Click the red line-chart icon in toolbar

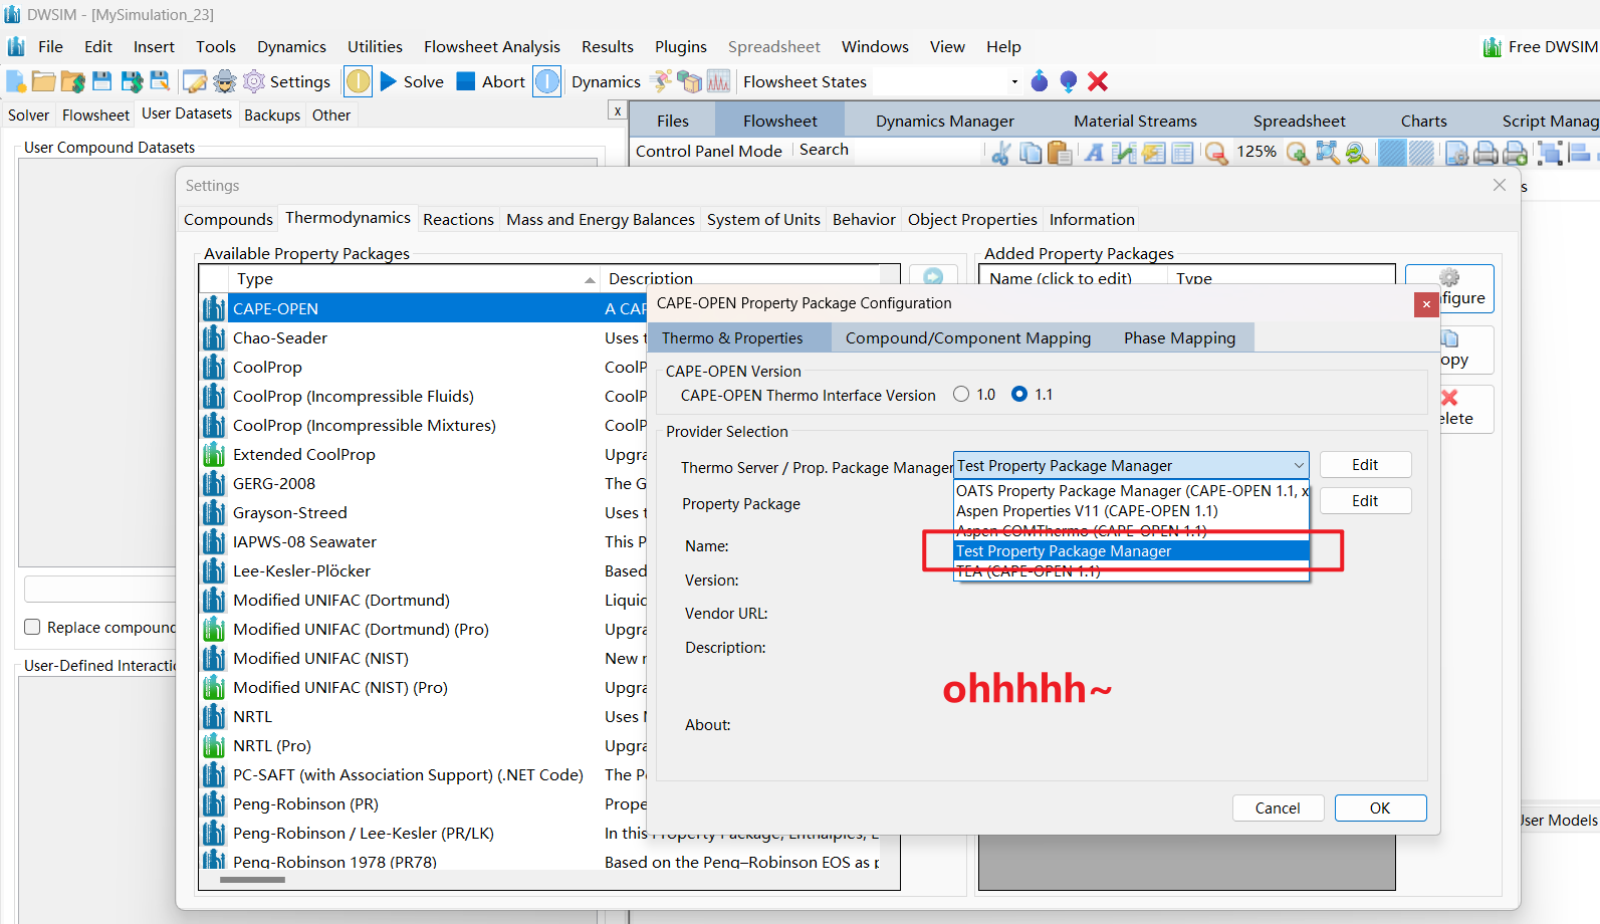718,81
